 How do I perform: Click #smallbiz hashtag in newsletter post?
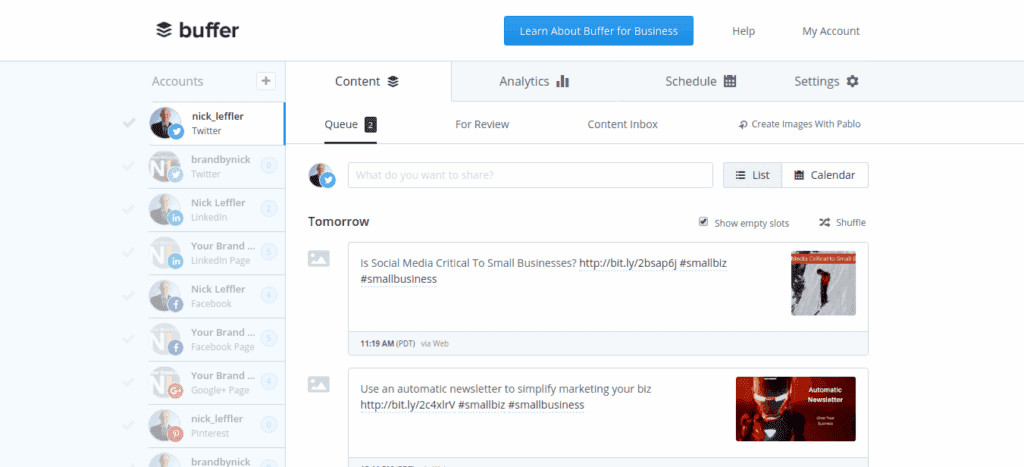coord(481,405)
